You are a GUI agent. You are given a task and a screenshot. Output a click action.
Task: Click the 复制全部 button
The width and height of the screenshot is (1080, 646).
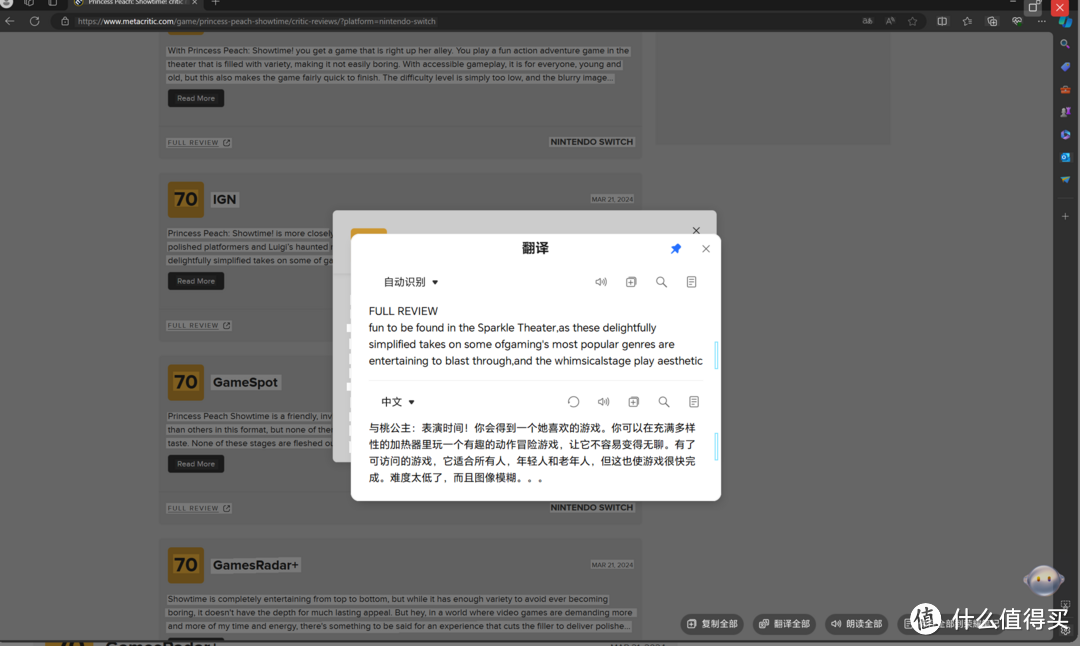[x=711, y=624]
